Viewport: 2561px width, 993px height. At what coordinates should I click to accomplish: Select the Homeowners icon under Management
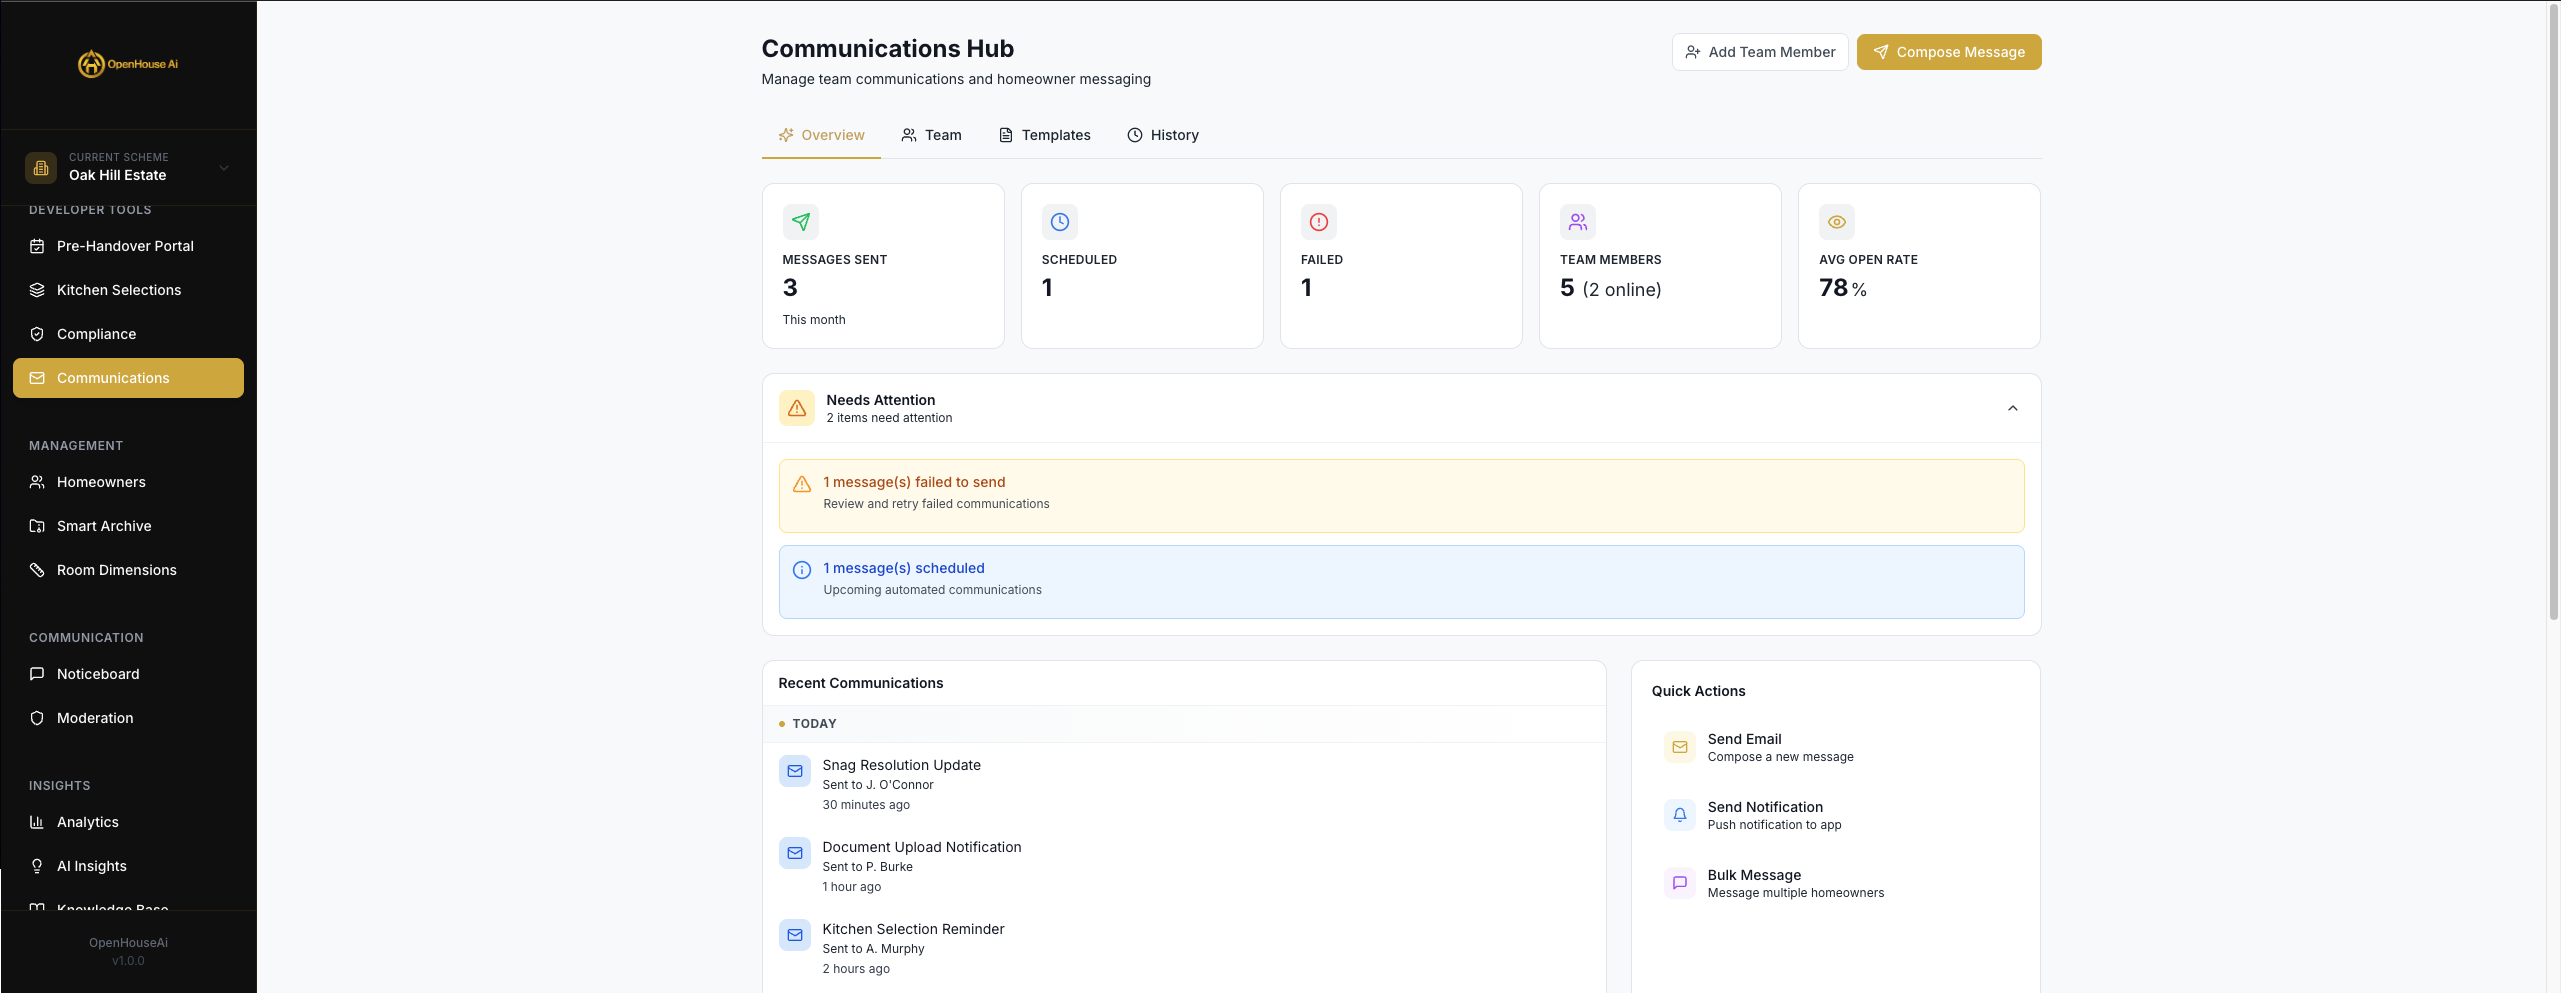(x=37, y=481)
